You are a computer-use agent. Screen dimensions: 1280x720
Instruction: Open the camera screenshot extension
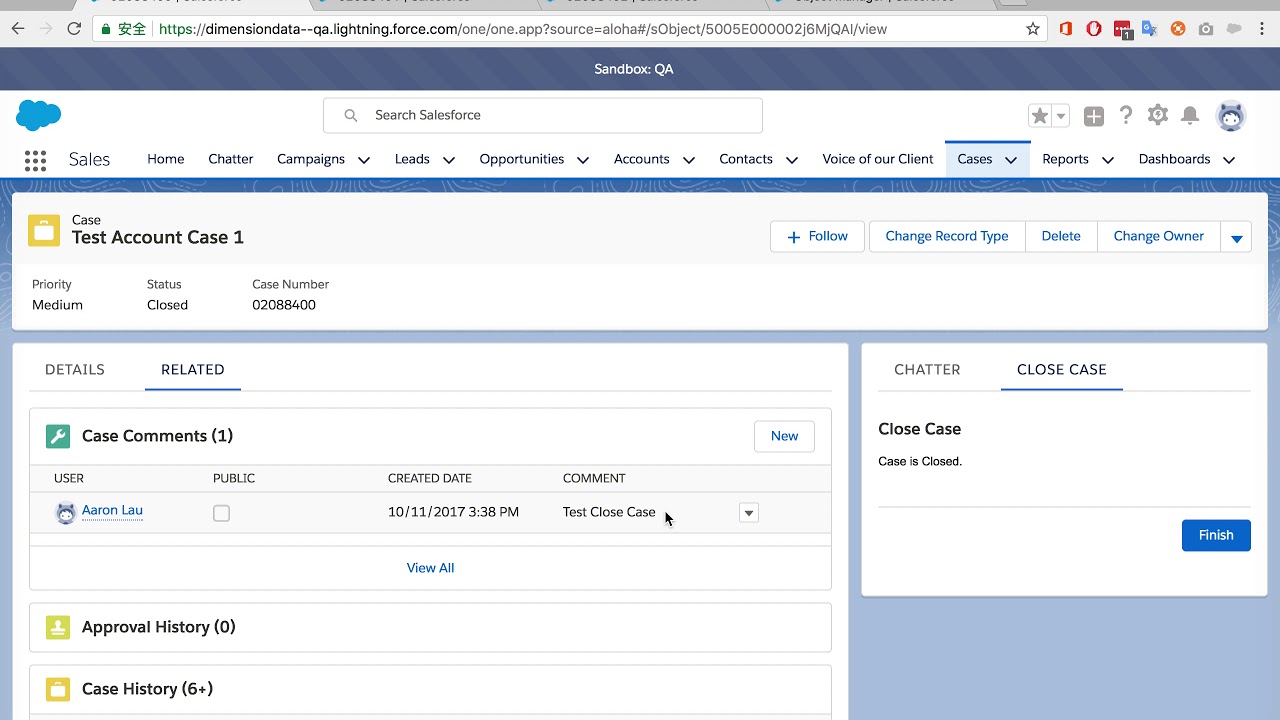point(1206,29)
